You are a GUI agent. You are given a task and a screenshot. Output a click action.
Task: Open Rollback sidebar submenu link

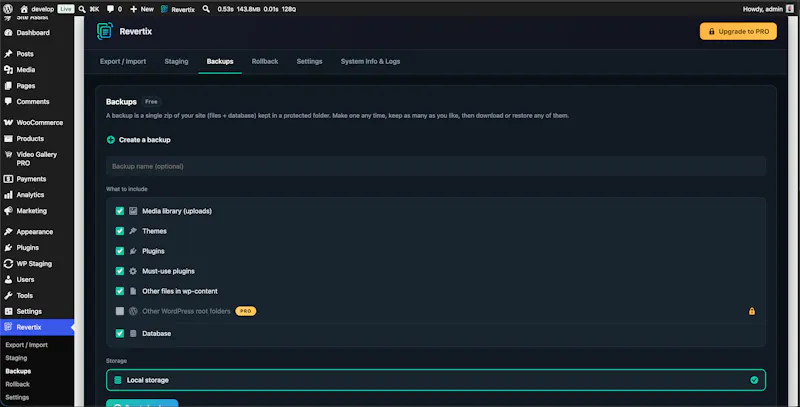(x=17, y=384)
